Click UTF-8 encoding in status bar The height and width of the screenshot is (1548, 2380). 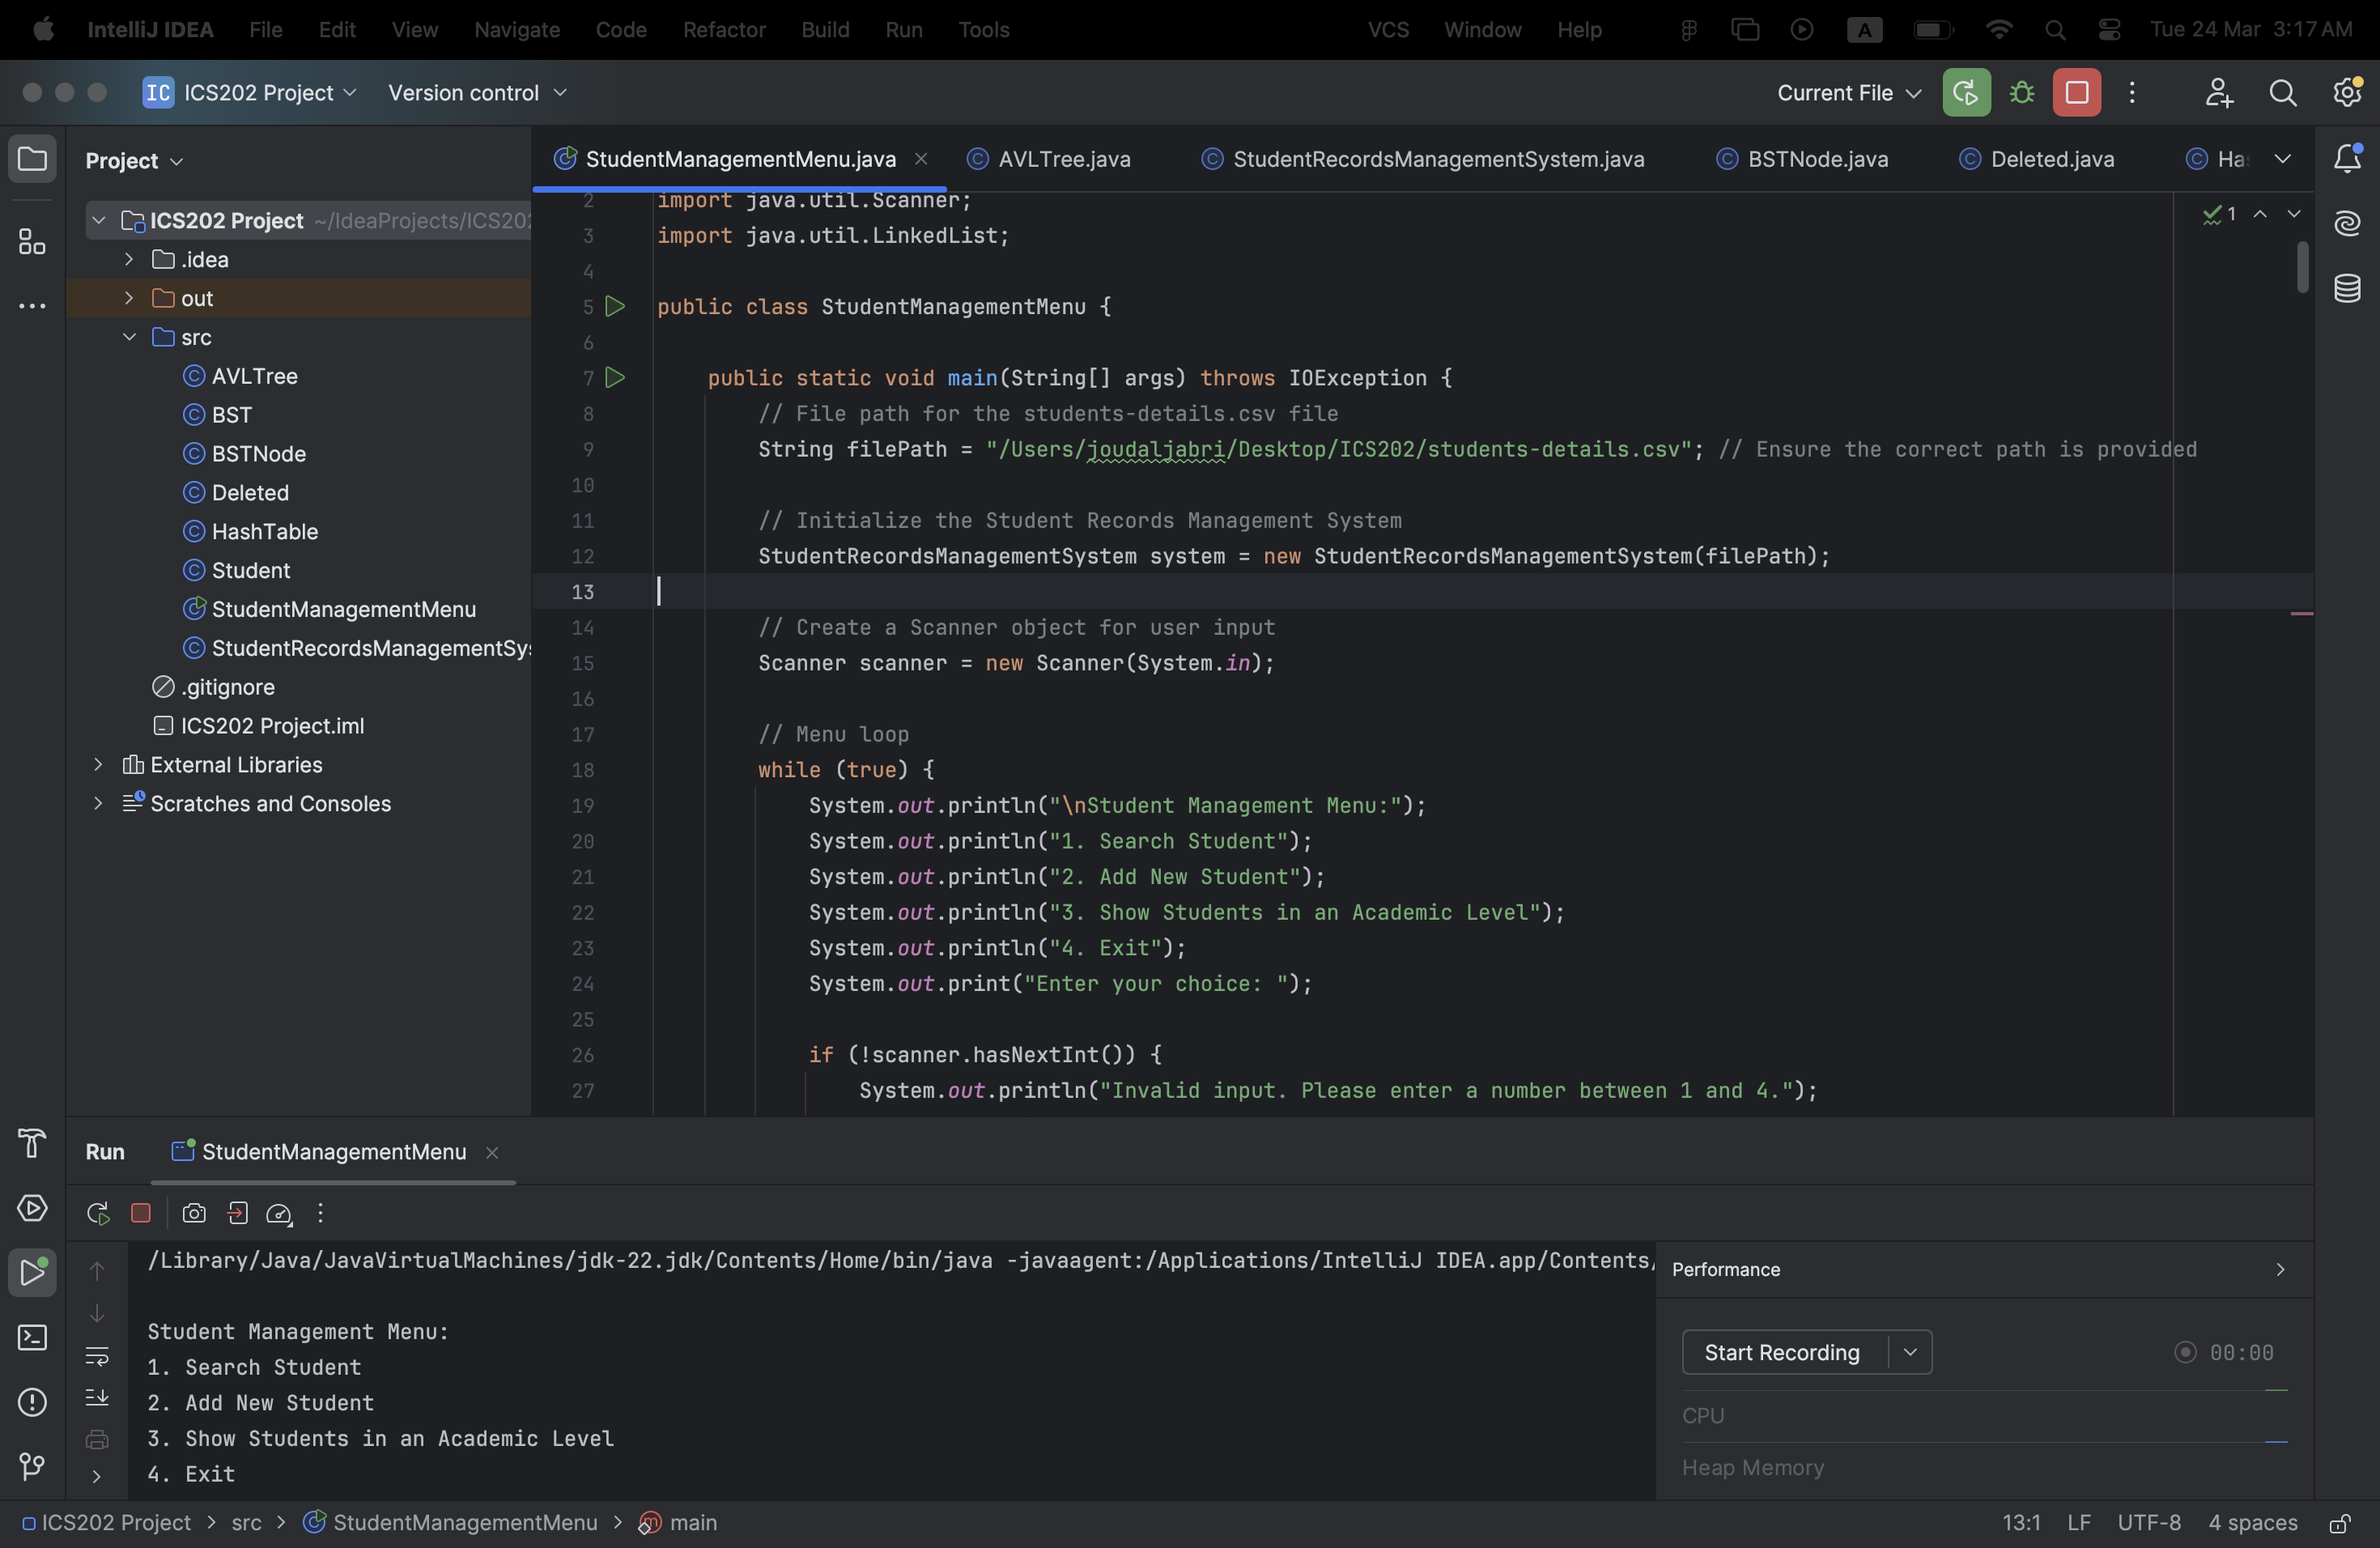pos(2149,1523)
